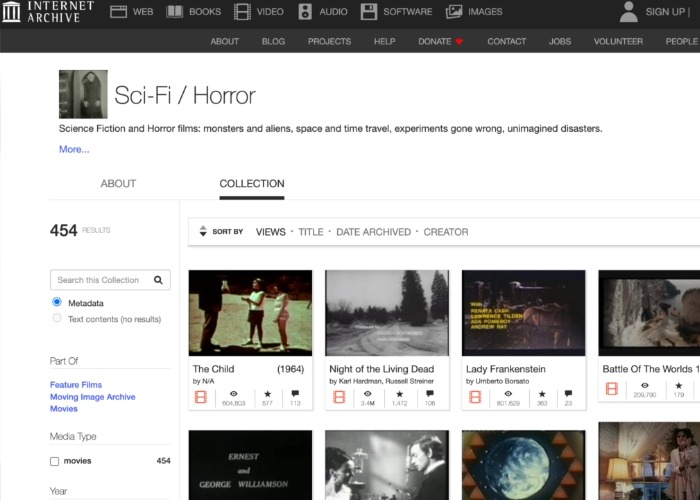Select the Metadata radio button
This screenshot has height=500, width=700.
[57, 302]
